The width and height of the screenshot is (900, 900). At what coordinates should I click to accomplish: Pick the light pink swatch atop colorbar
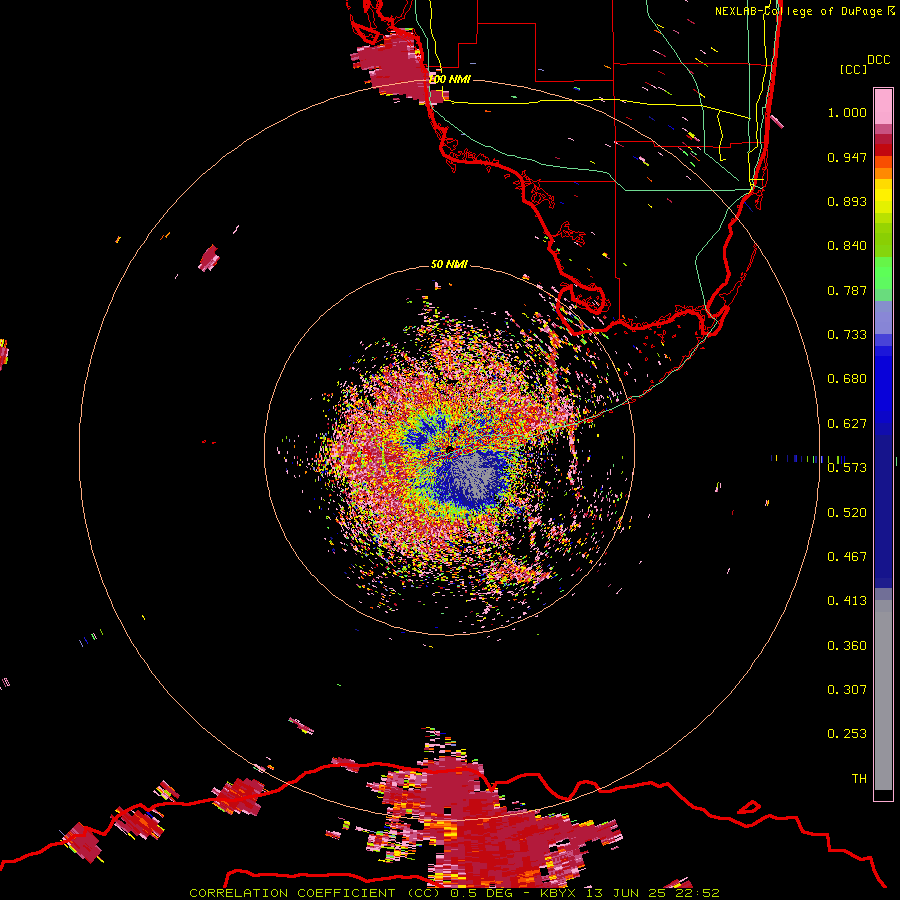coord(883,107)
